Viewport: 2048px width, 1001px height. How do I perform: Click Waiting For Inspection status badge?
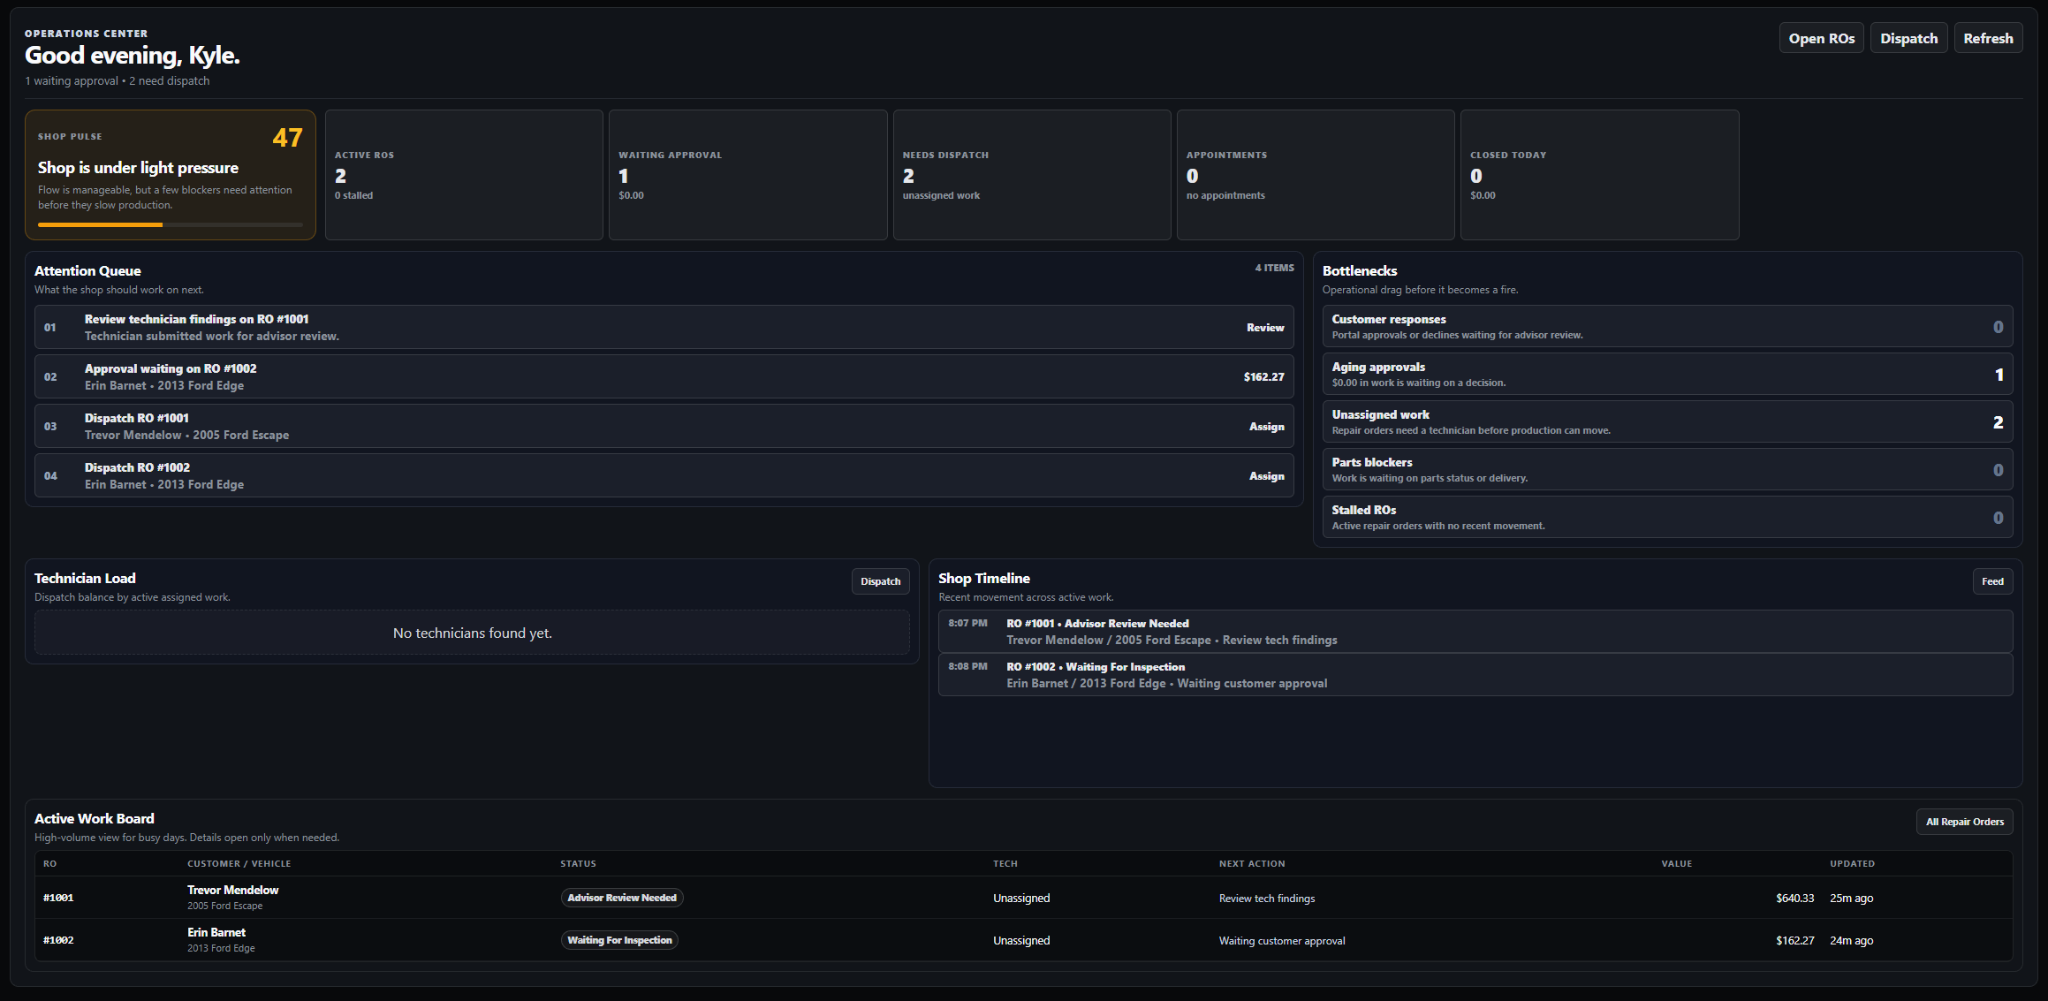(619, 940)
